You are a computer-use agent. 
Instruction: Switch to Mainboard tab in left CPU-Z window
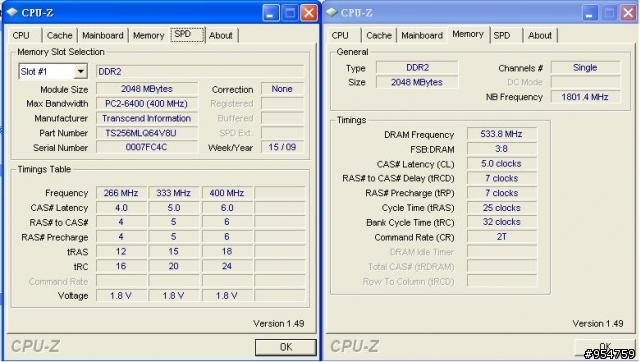103,36
